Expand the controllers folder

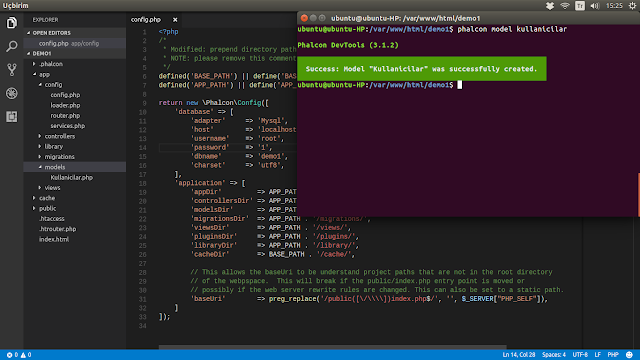point(60,136)
